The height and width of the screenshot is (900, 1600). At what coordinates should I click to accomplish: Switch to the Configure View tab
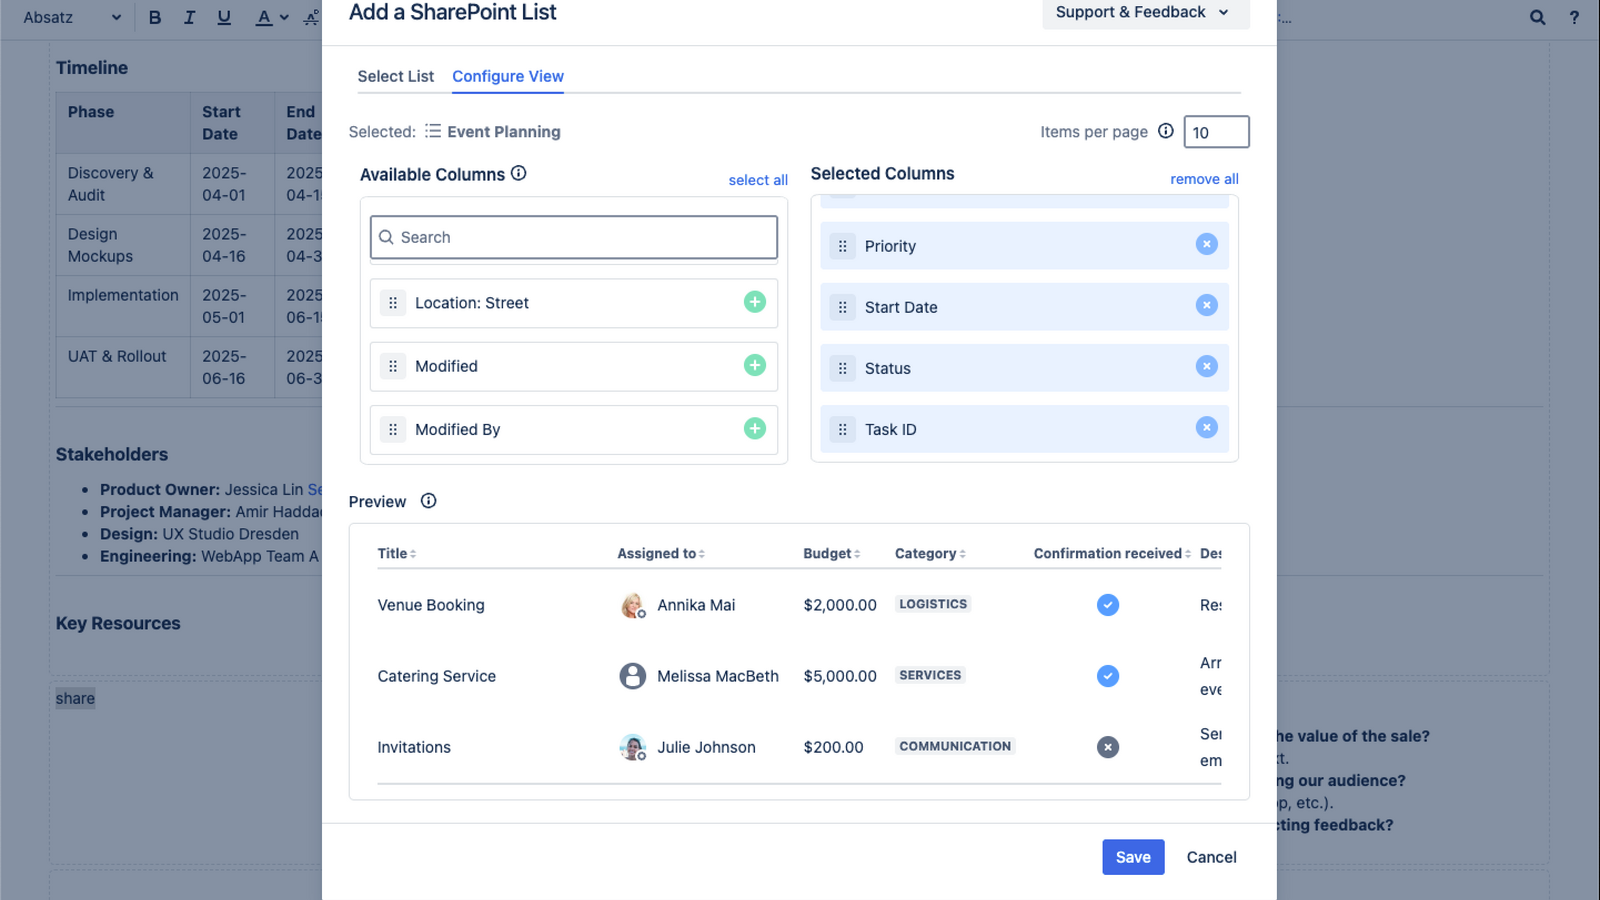click(508, 76)
